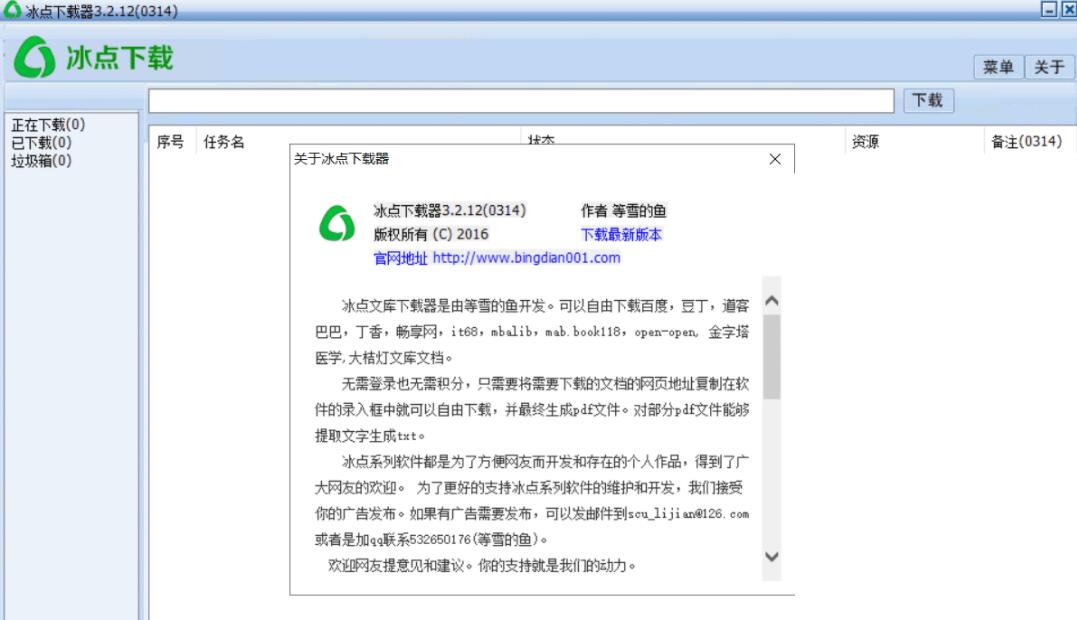Image resolution: width=1077 pixels, height=620 pixels.
Task: Click the 下载 button beside the URL field
Action: (x=927, y=100)
